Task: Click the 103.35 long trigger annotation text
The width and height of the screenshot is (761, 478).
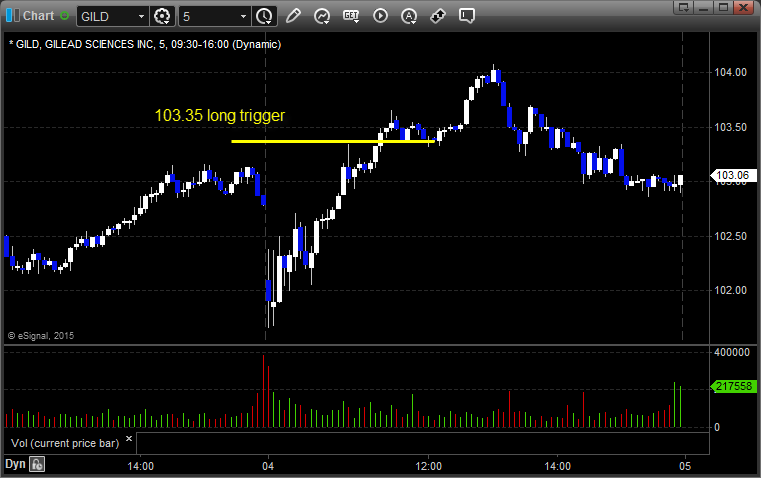Action: (x=220, y=115)
